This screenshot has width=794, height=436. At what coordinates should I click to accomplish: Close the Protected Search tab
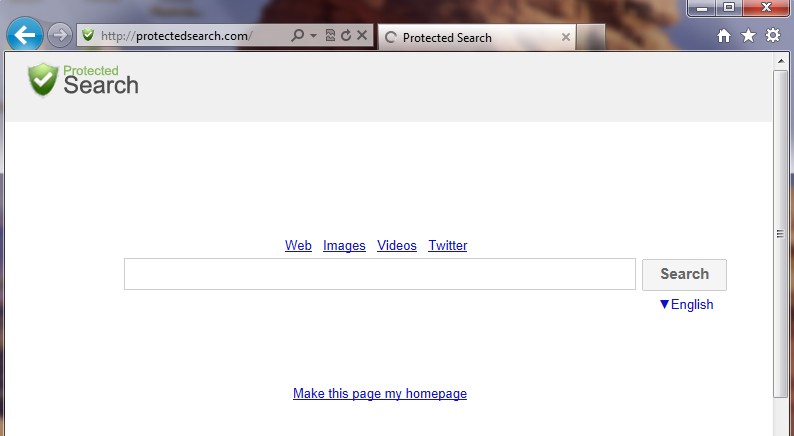coord(566,37)
